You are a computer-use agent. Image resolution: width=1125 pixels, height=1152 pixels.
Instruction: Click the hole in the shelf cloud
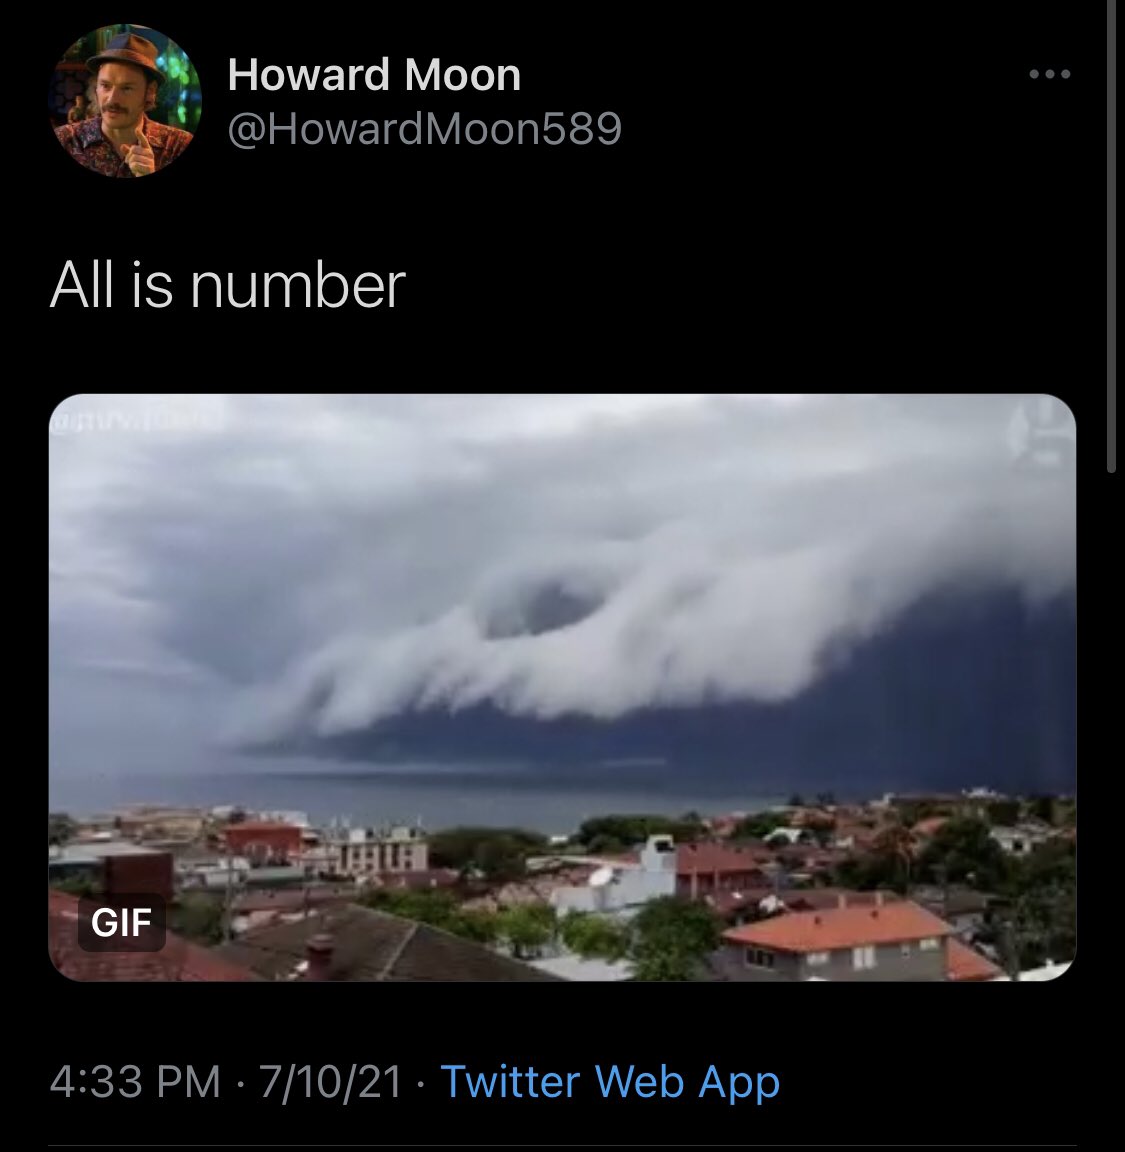[x=545, y=608]
